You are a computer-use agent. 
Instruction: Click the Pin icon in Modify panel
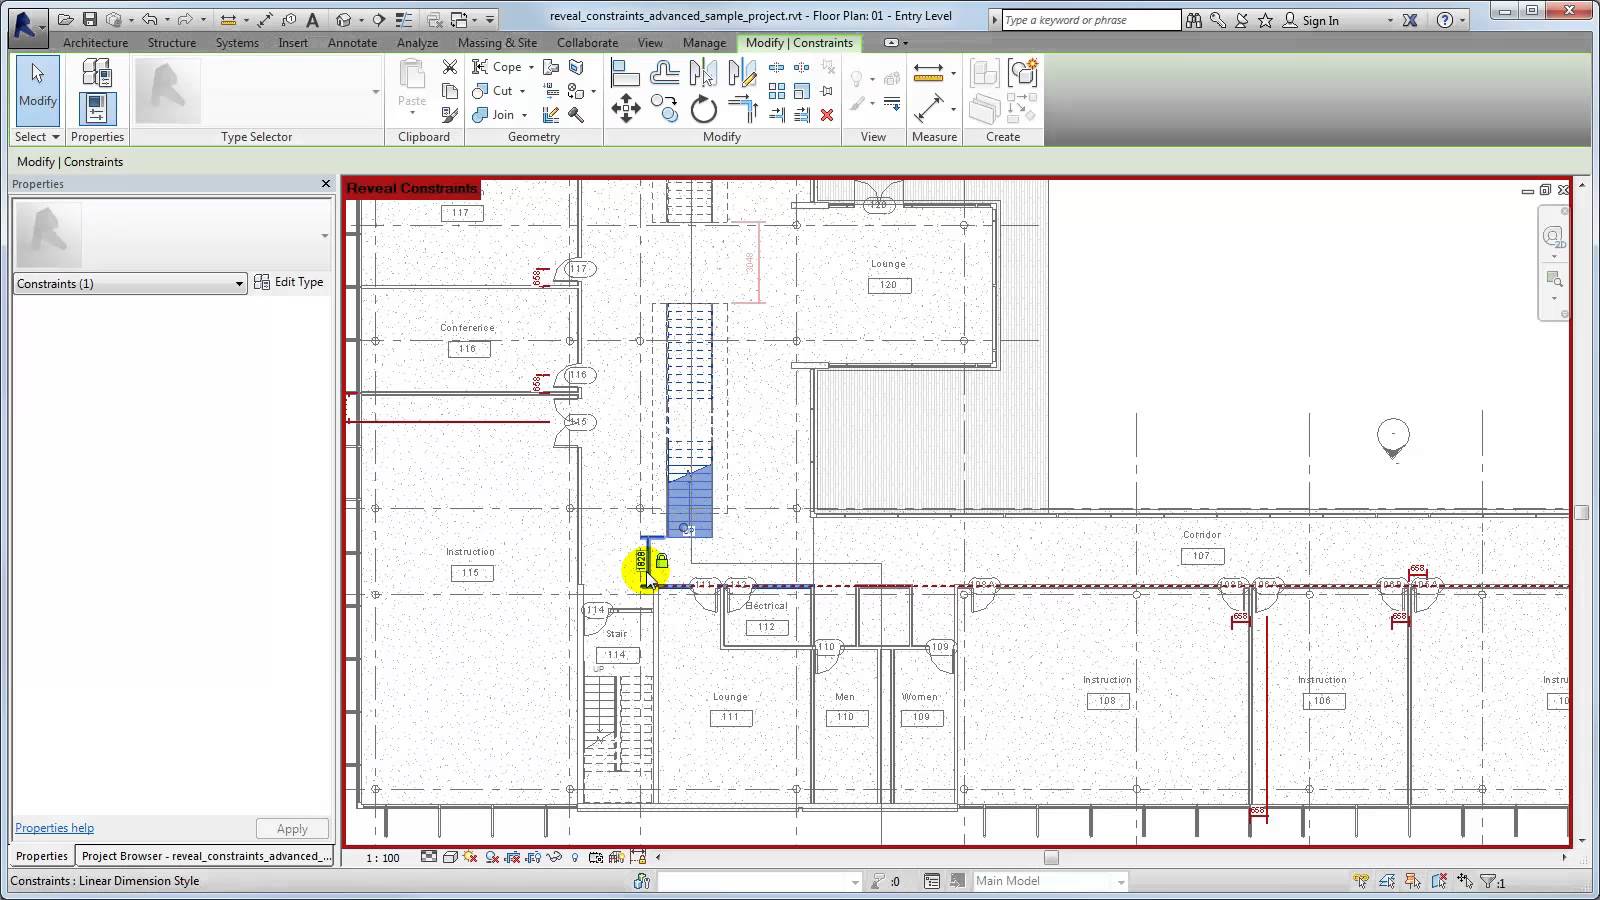point(827,91)
